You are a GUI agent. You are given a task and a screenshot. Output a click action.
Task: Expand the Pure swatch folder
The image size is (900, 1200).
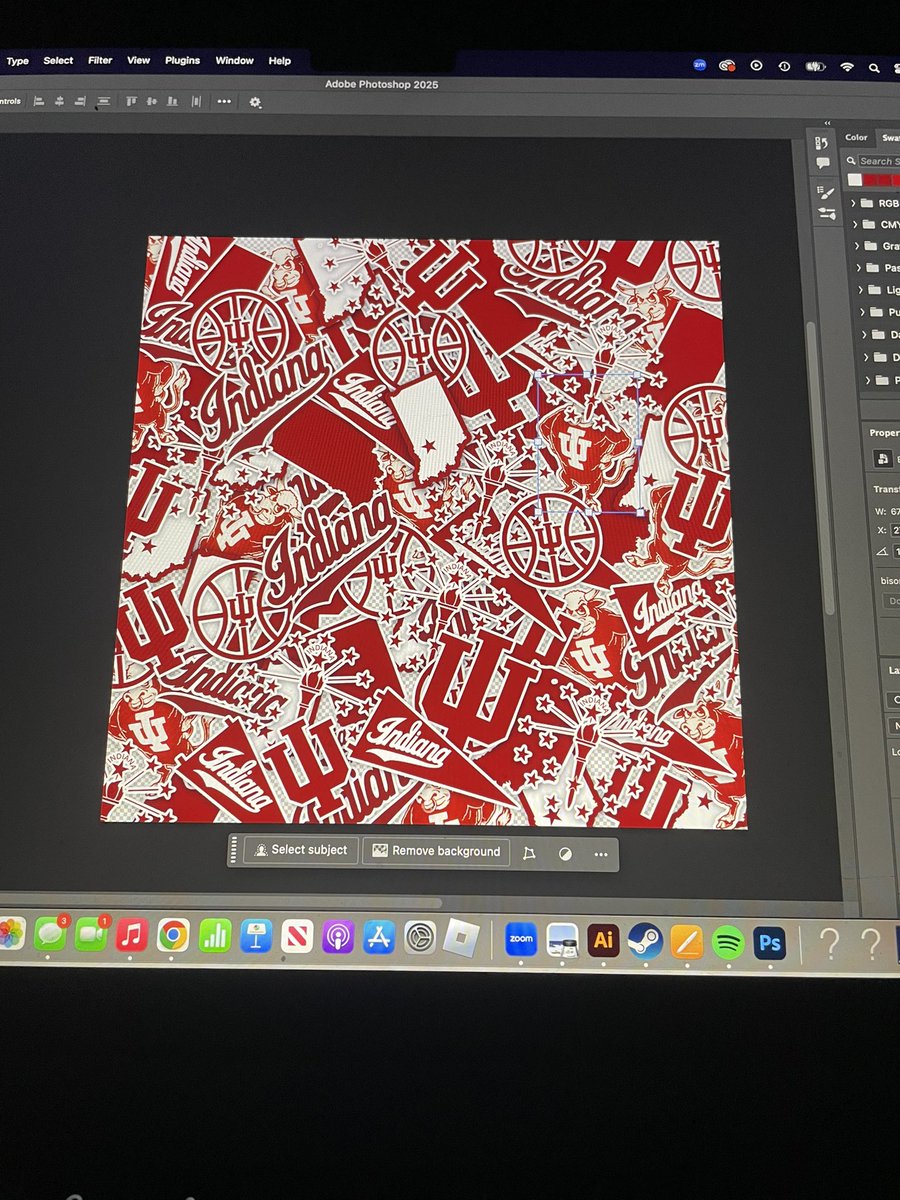[864, 312]
